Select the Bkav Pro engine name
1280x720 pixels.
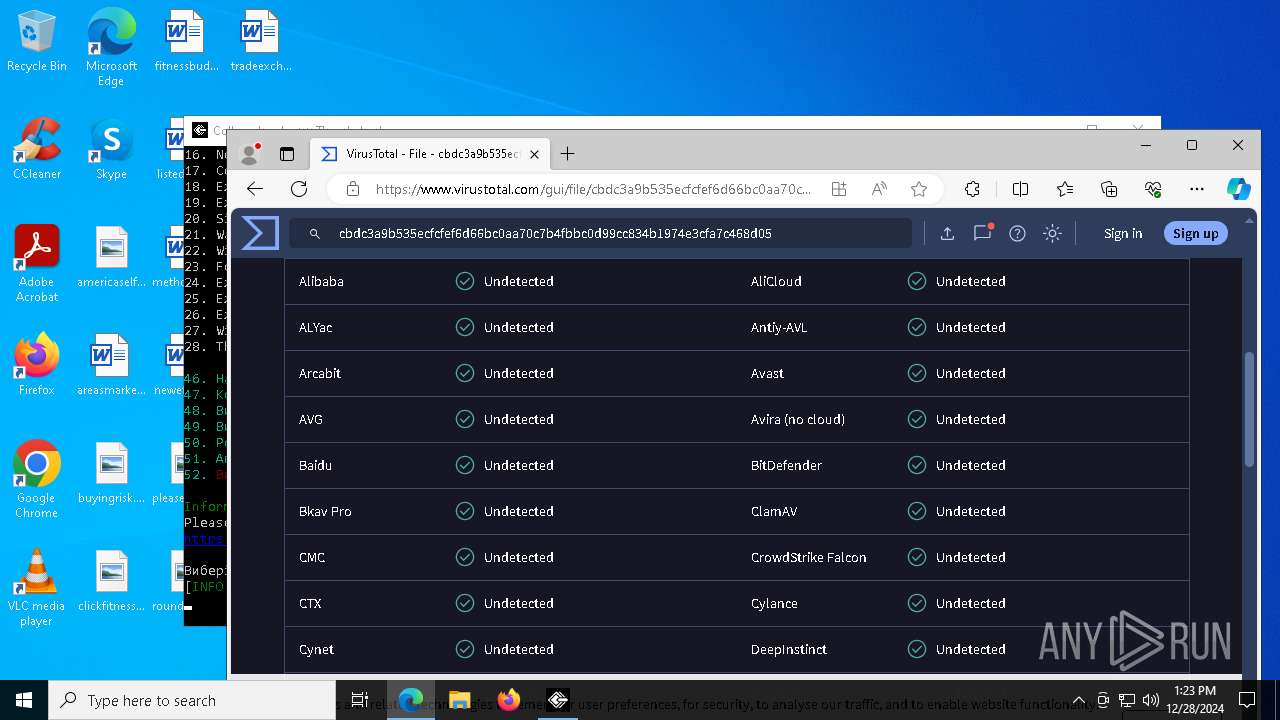click(325, 511)
